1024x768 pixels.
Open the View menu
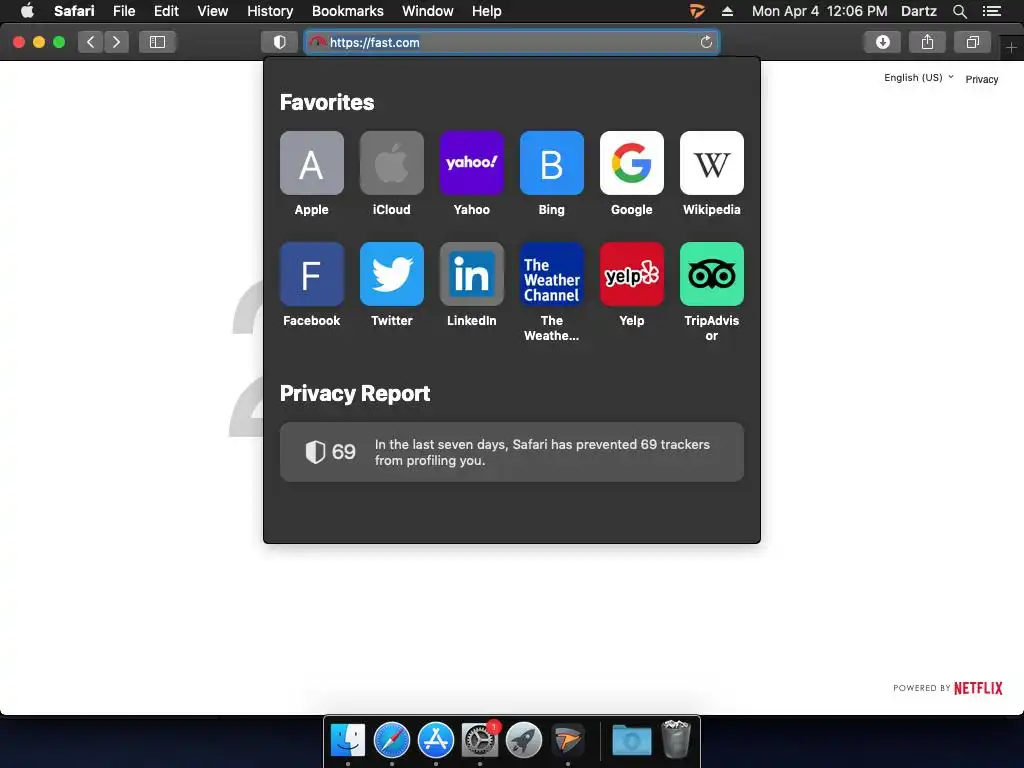click(213, 11)
